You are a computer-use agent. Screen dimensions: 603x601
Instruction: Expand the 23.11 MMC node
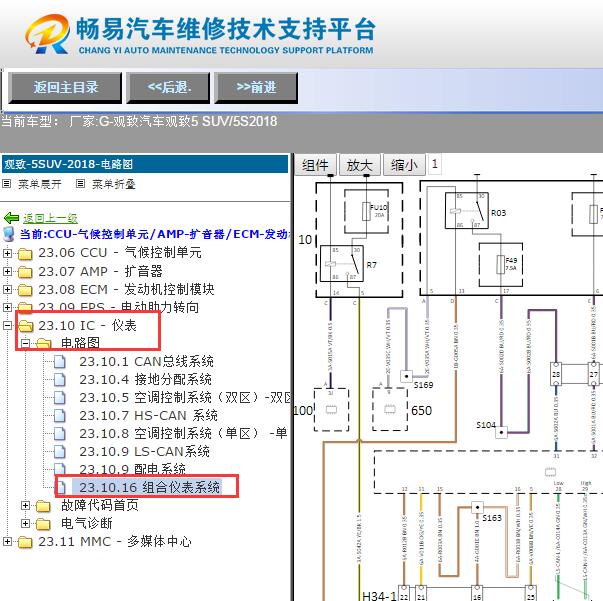click(x=7, y=541)
